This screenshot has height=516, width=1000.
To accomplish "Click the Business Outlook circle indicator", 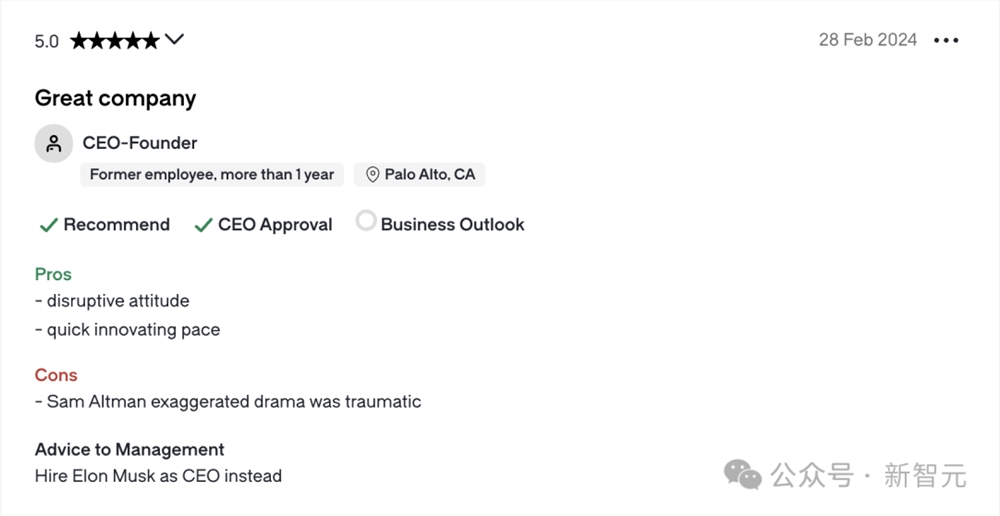I will (366, 222).
